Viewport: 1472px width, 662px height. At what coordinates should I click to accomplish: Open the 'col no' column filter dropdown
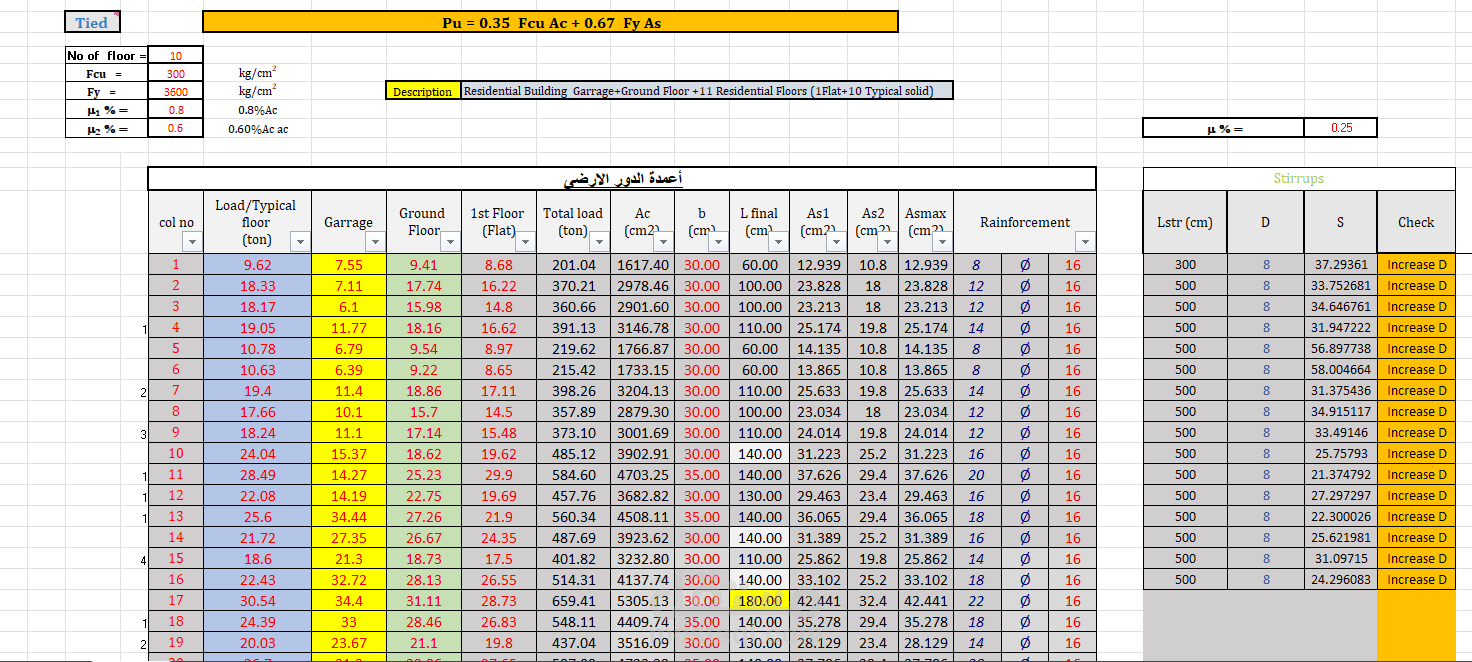click(192, 242)
